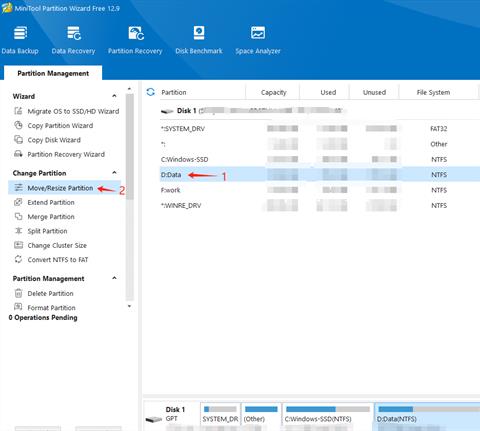Select the Other file system partition row
The image size is (480, 431).
(320, 144)
